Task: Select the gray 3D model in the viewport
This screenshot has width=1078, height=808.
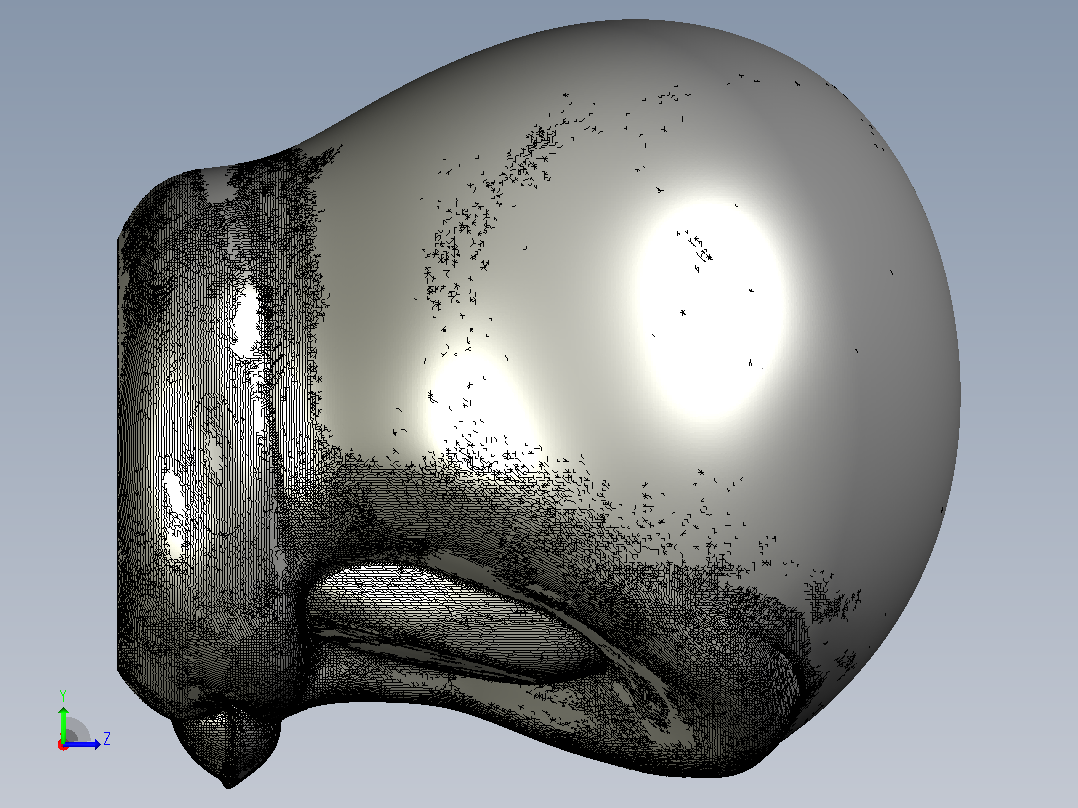Action: (x=538, y=403)
